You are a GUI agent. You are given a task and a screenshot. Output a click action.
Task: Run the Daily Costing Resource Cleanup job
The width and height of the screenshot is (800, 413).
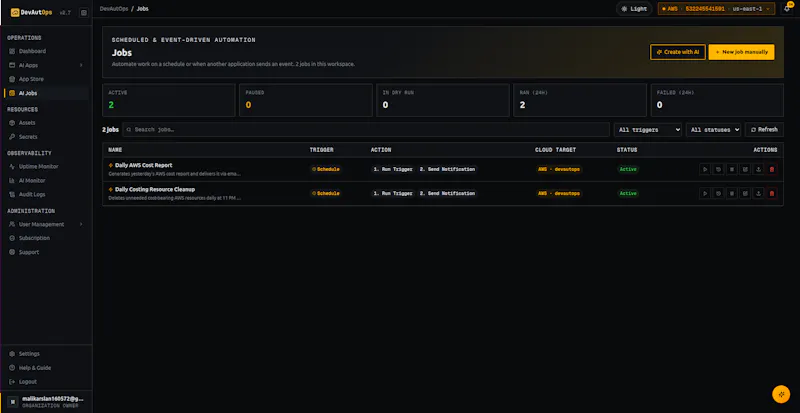(x=705, y=193)
